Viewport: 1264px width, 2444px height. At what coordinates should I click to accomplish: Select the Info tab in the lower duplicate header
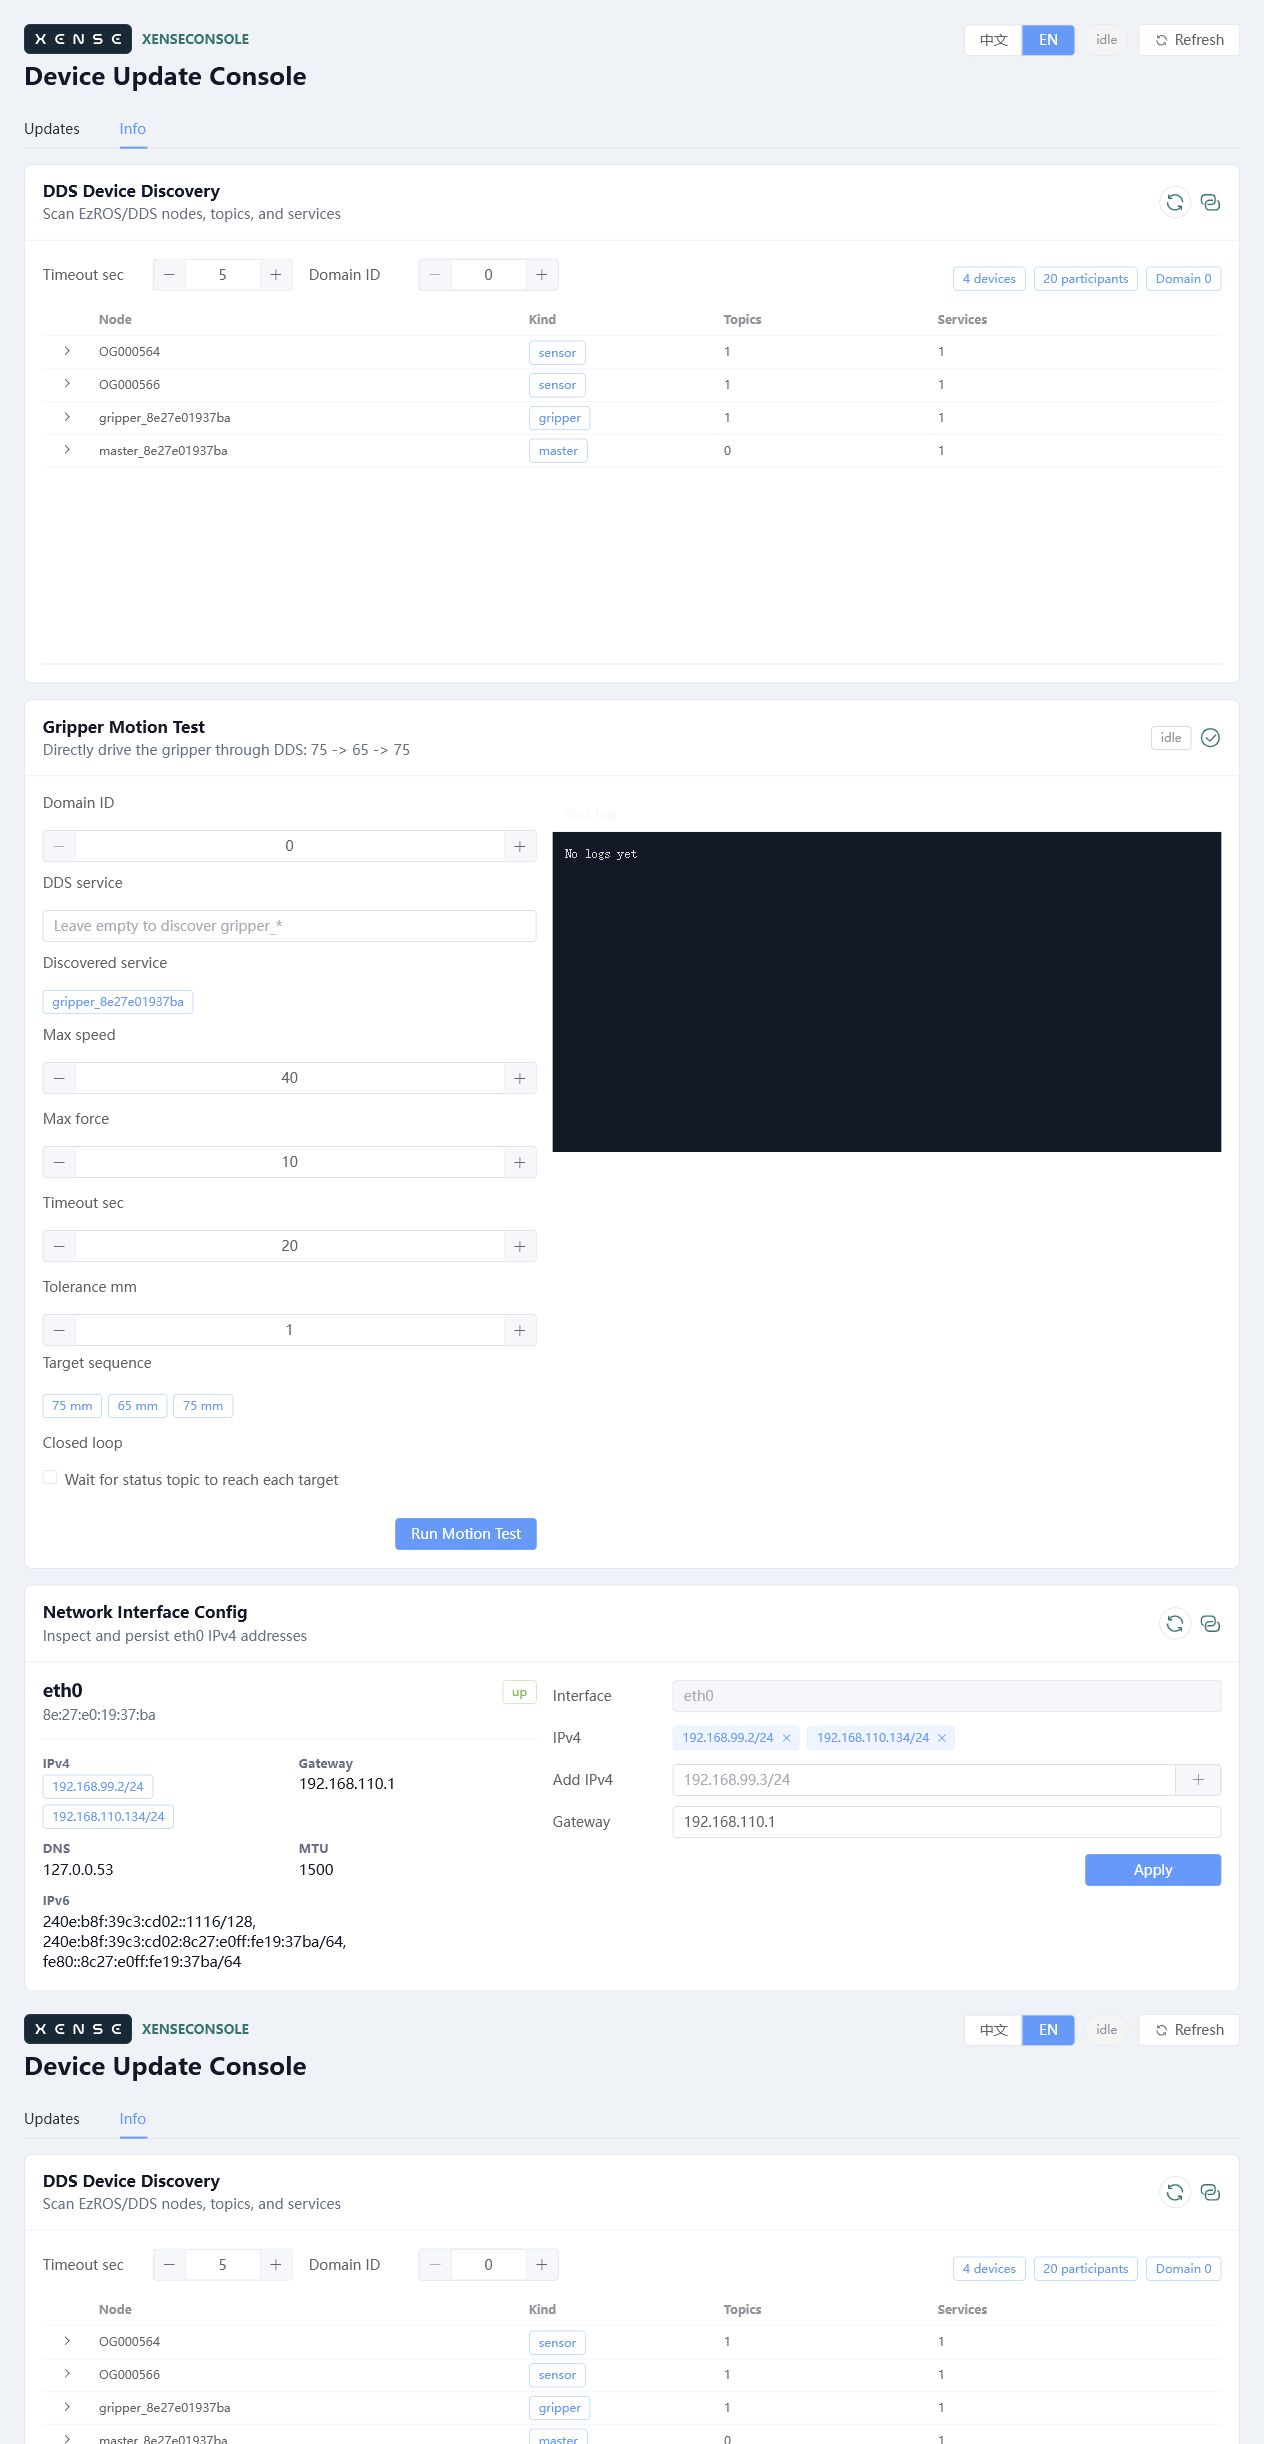(x=133, y=2119)
